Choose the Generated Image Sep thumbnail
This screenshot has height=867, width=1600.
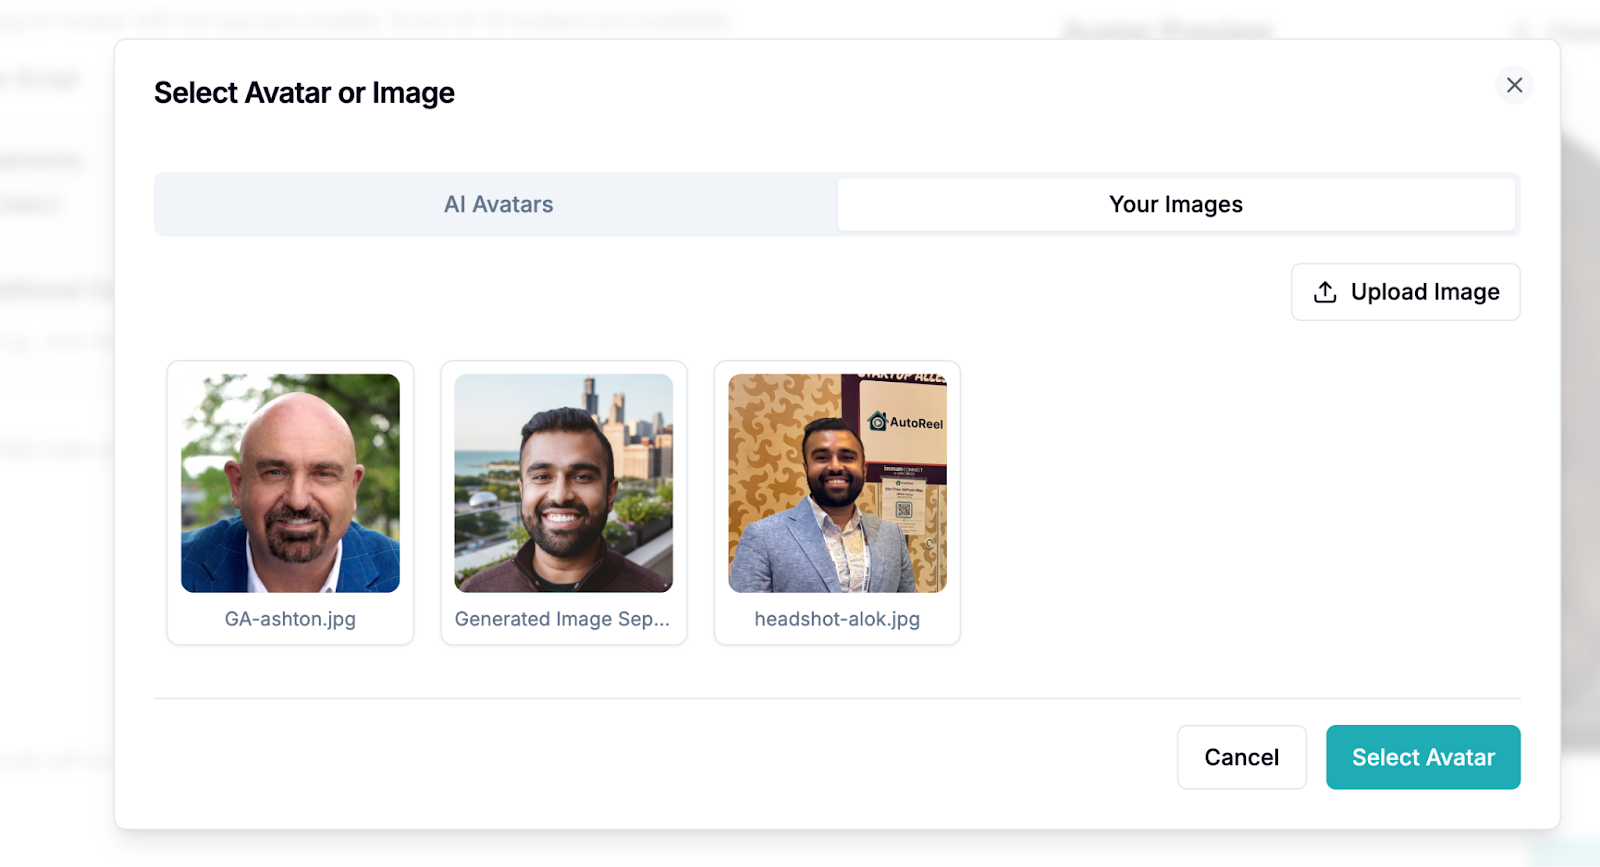tap(563, 483)
